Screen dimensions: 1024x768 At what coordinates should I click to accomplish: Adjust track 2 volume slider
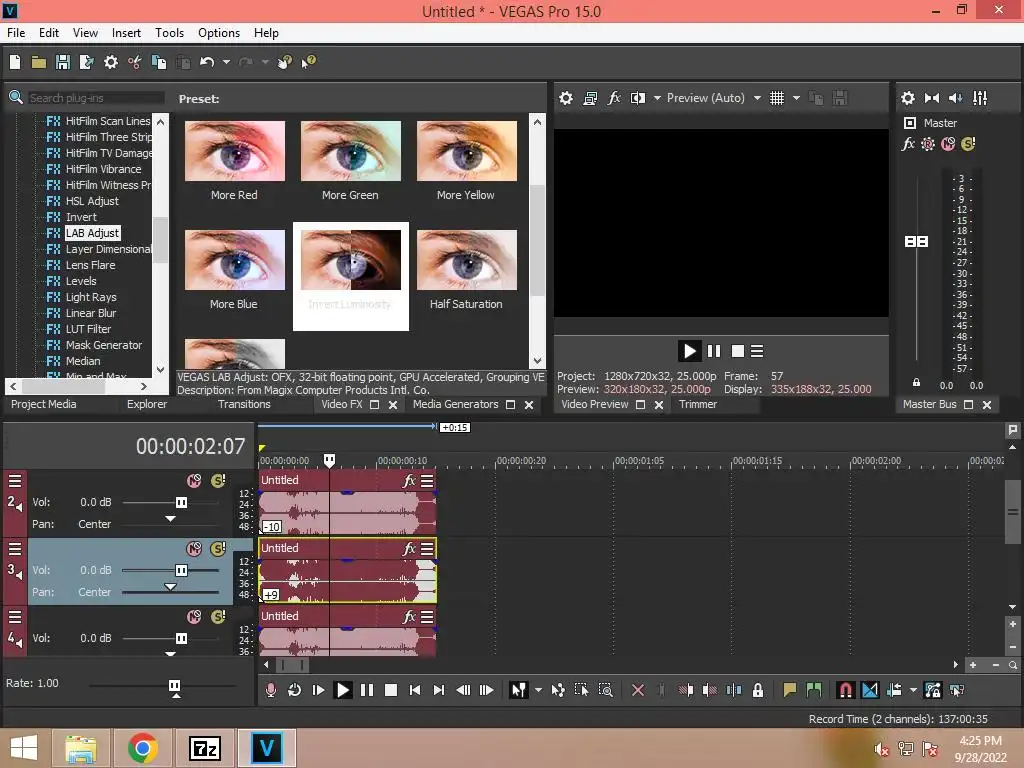click(x=181, y=502)
